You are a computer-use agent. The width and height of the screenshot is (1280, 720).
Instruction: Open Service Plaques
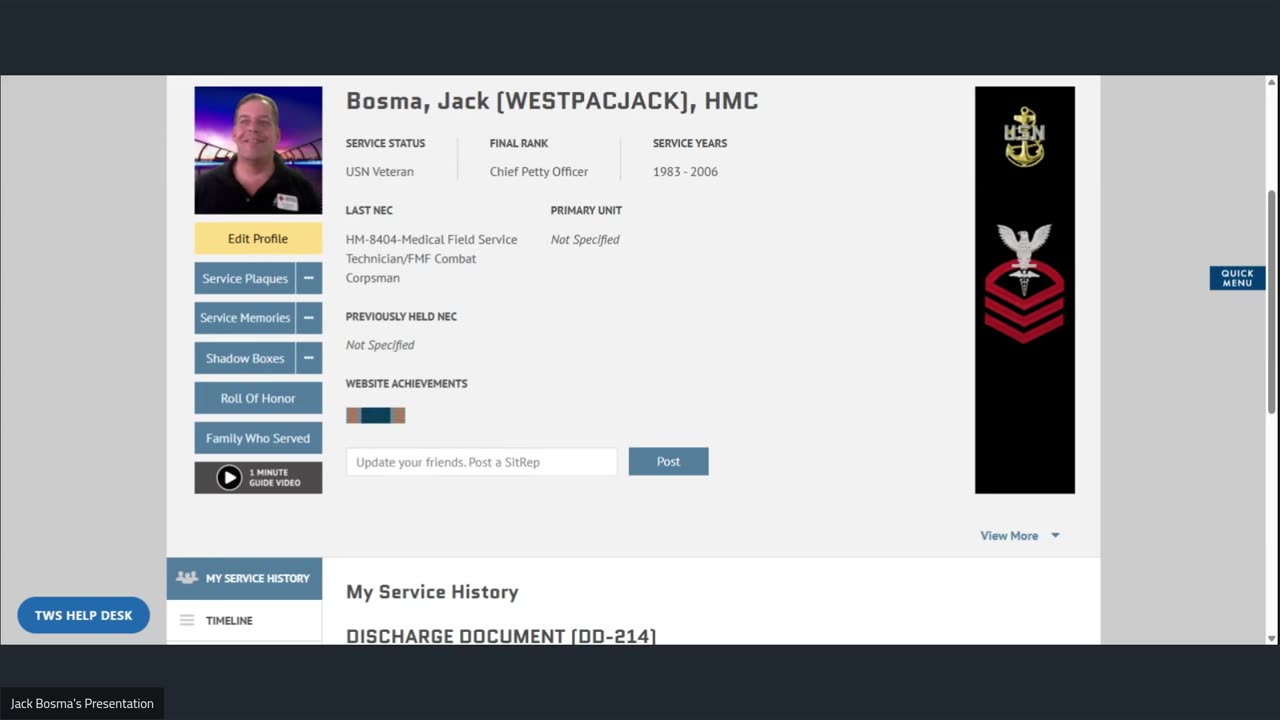[245, 278]
